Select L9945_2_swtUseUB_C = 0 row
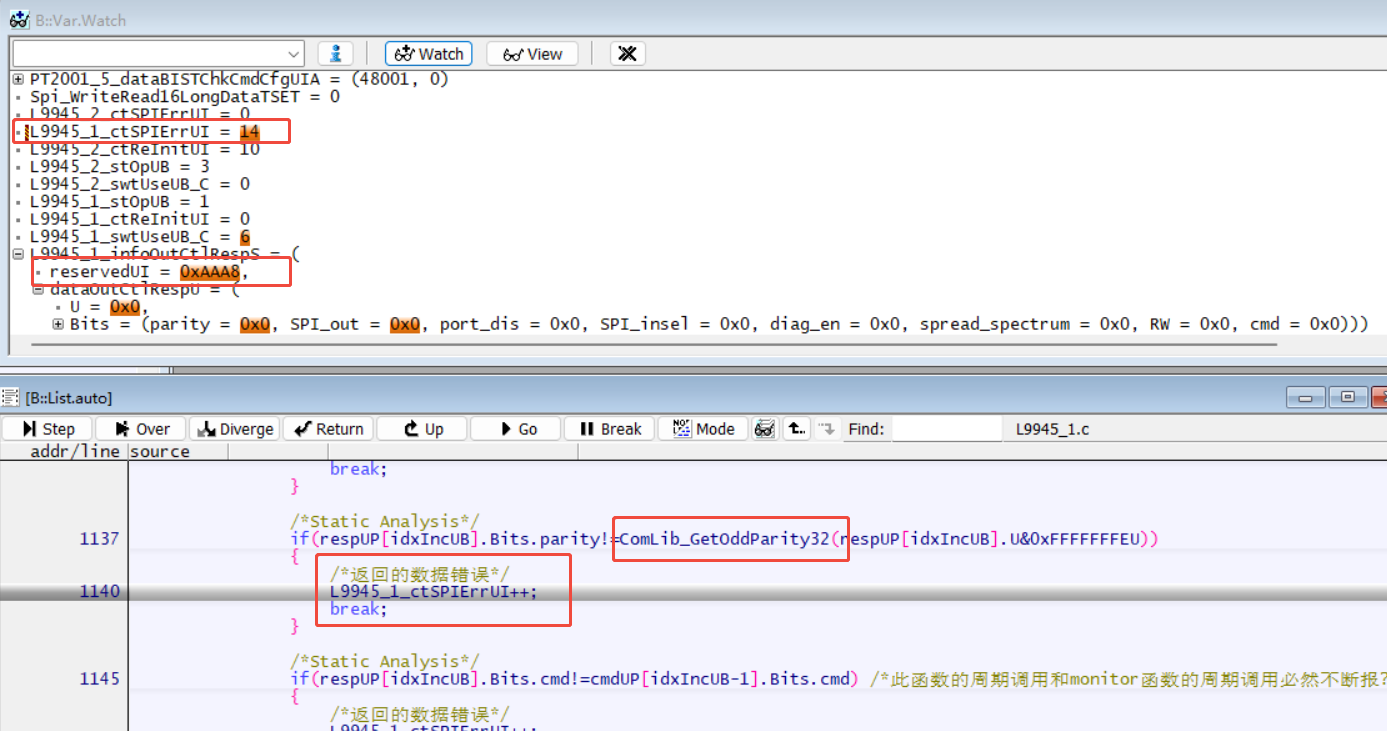This screenshot has width=1387, height=731. pyautogui.click(x=139, y=184)
